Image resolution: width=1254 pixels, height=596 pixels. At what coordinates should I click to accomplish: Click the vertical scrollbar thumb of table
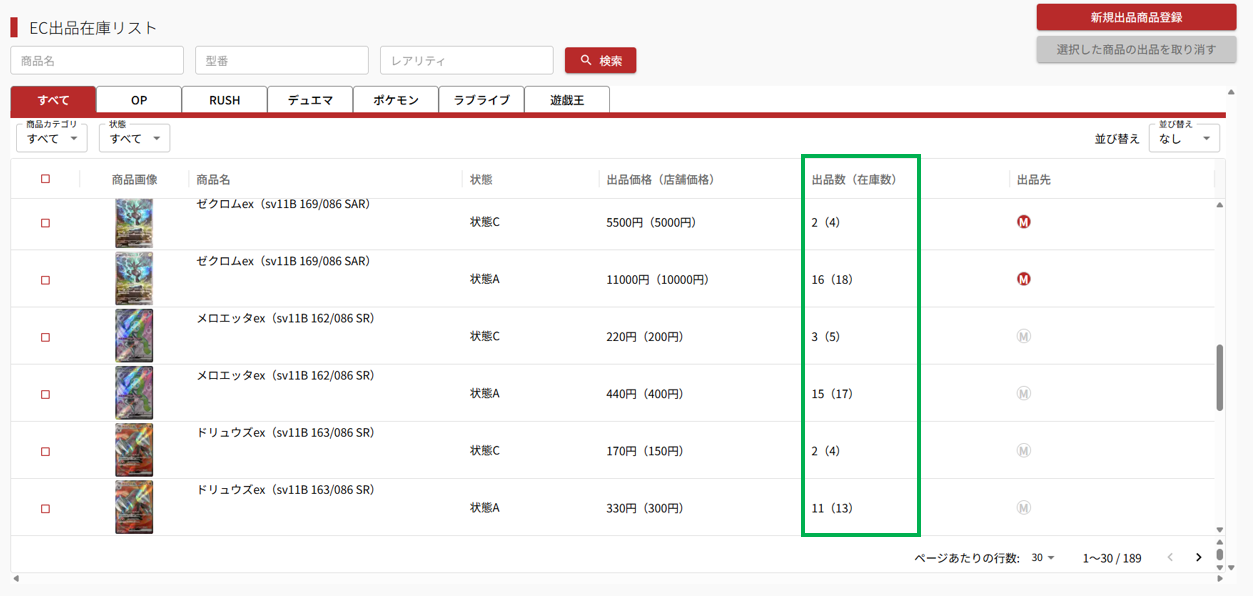[x=1220, y=377]
